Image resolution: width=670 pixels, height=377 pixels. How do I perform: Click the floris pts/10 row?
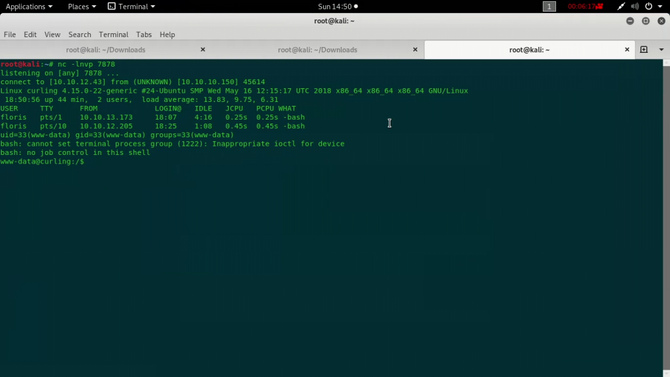click(x=153, y=126)
